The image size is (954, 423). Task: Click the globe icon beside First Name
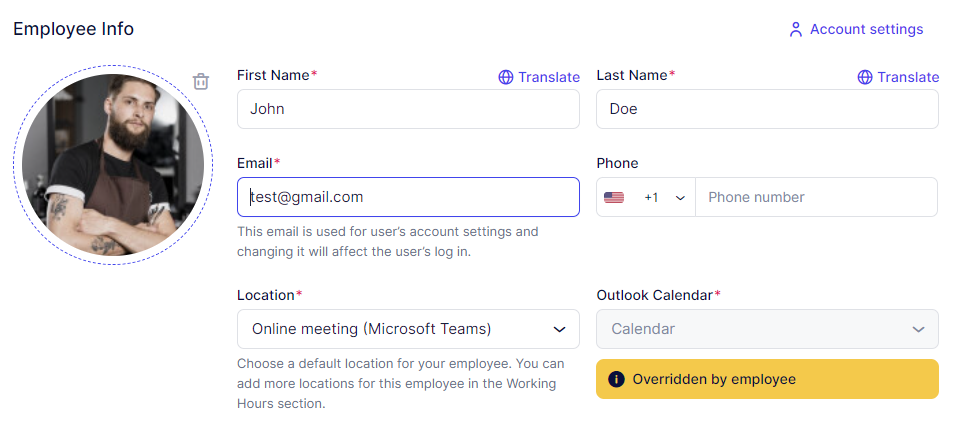pyautogui.click(x=506, y=77)
